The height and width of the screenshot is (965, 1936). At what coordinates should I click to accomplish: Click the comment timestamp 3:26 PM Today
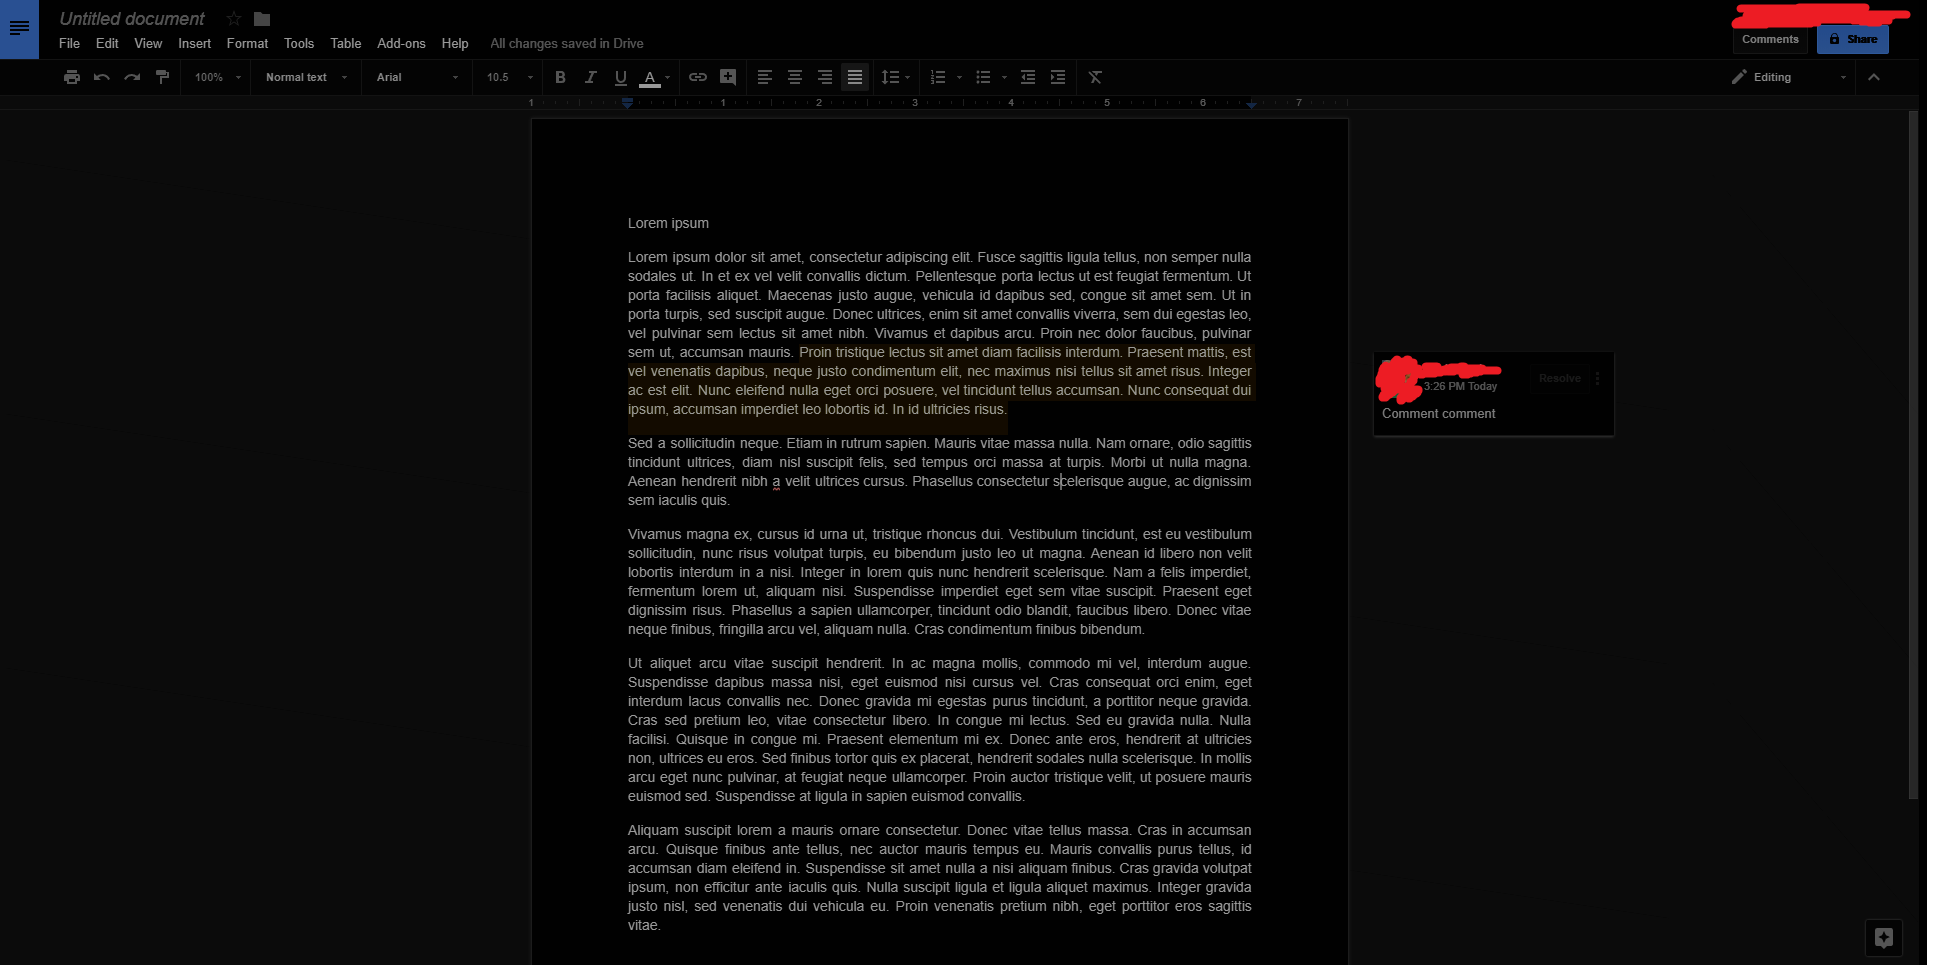click(x=1460, y=386)
